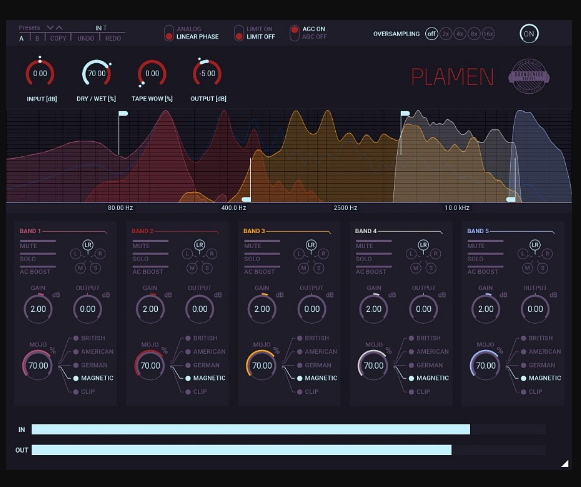The width and height of the screenshot is (581, 487).
Task: Select LR channel mode for Band 5
Action: point(535,245)
